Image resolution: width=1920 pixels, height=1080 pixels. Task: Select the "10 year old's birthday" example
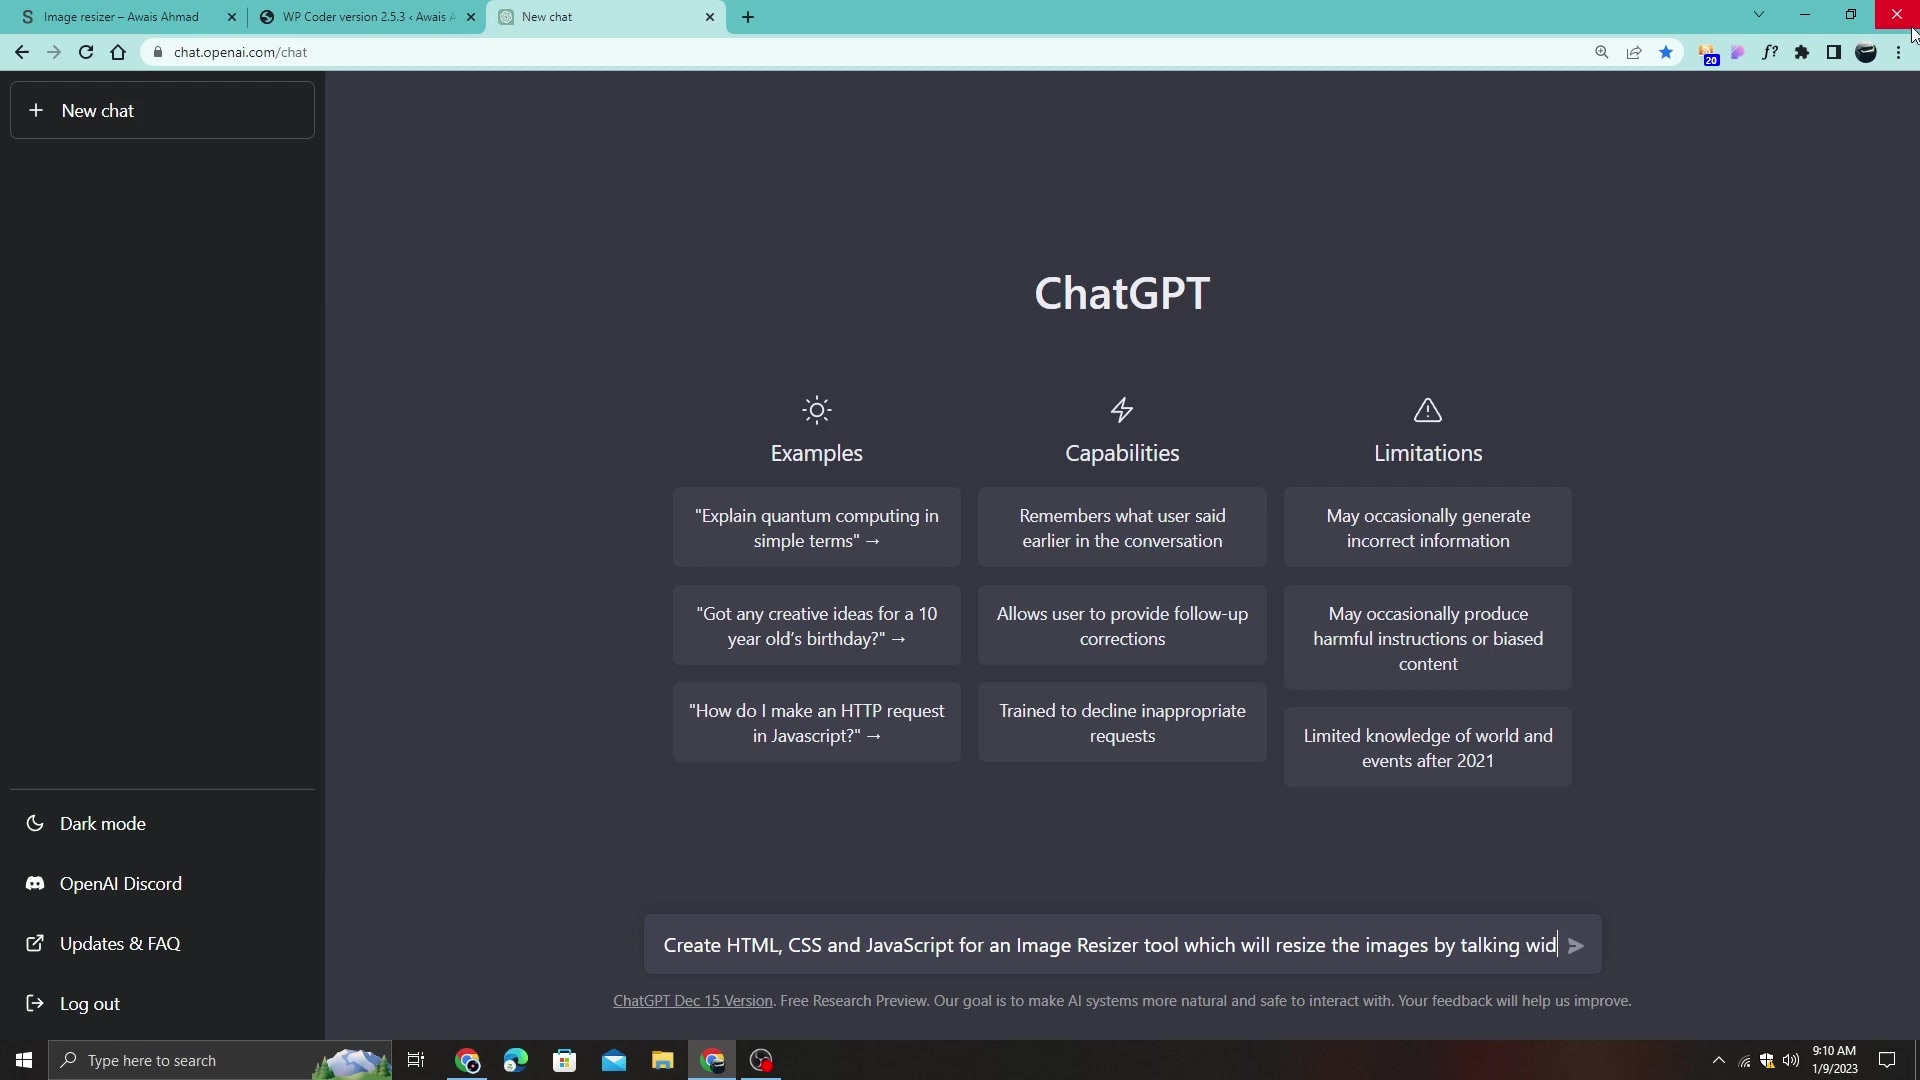tap(816, 626)
